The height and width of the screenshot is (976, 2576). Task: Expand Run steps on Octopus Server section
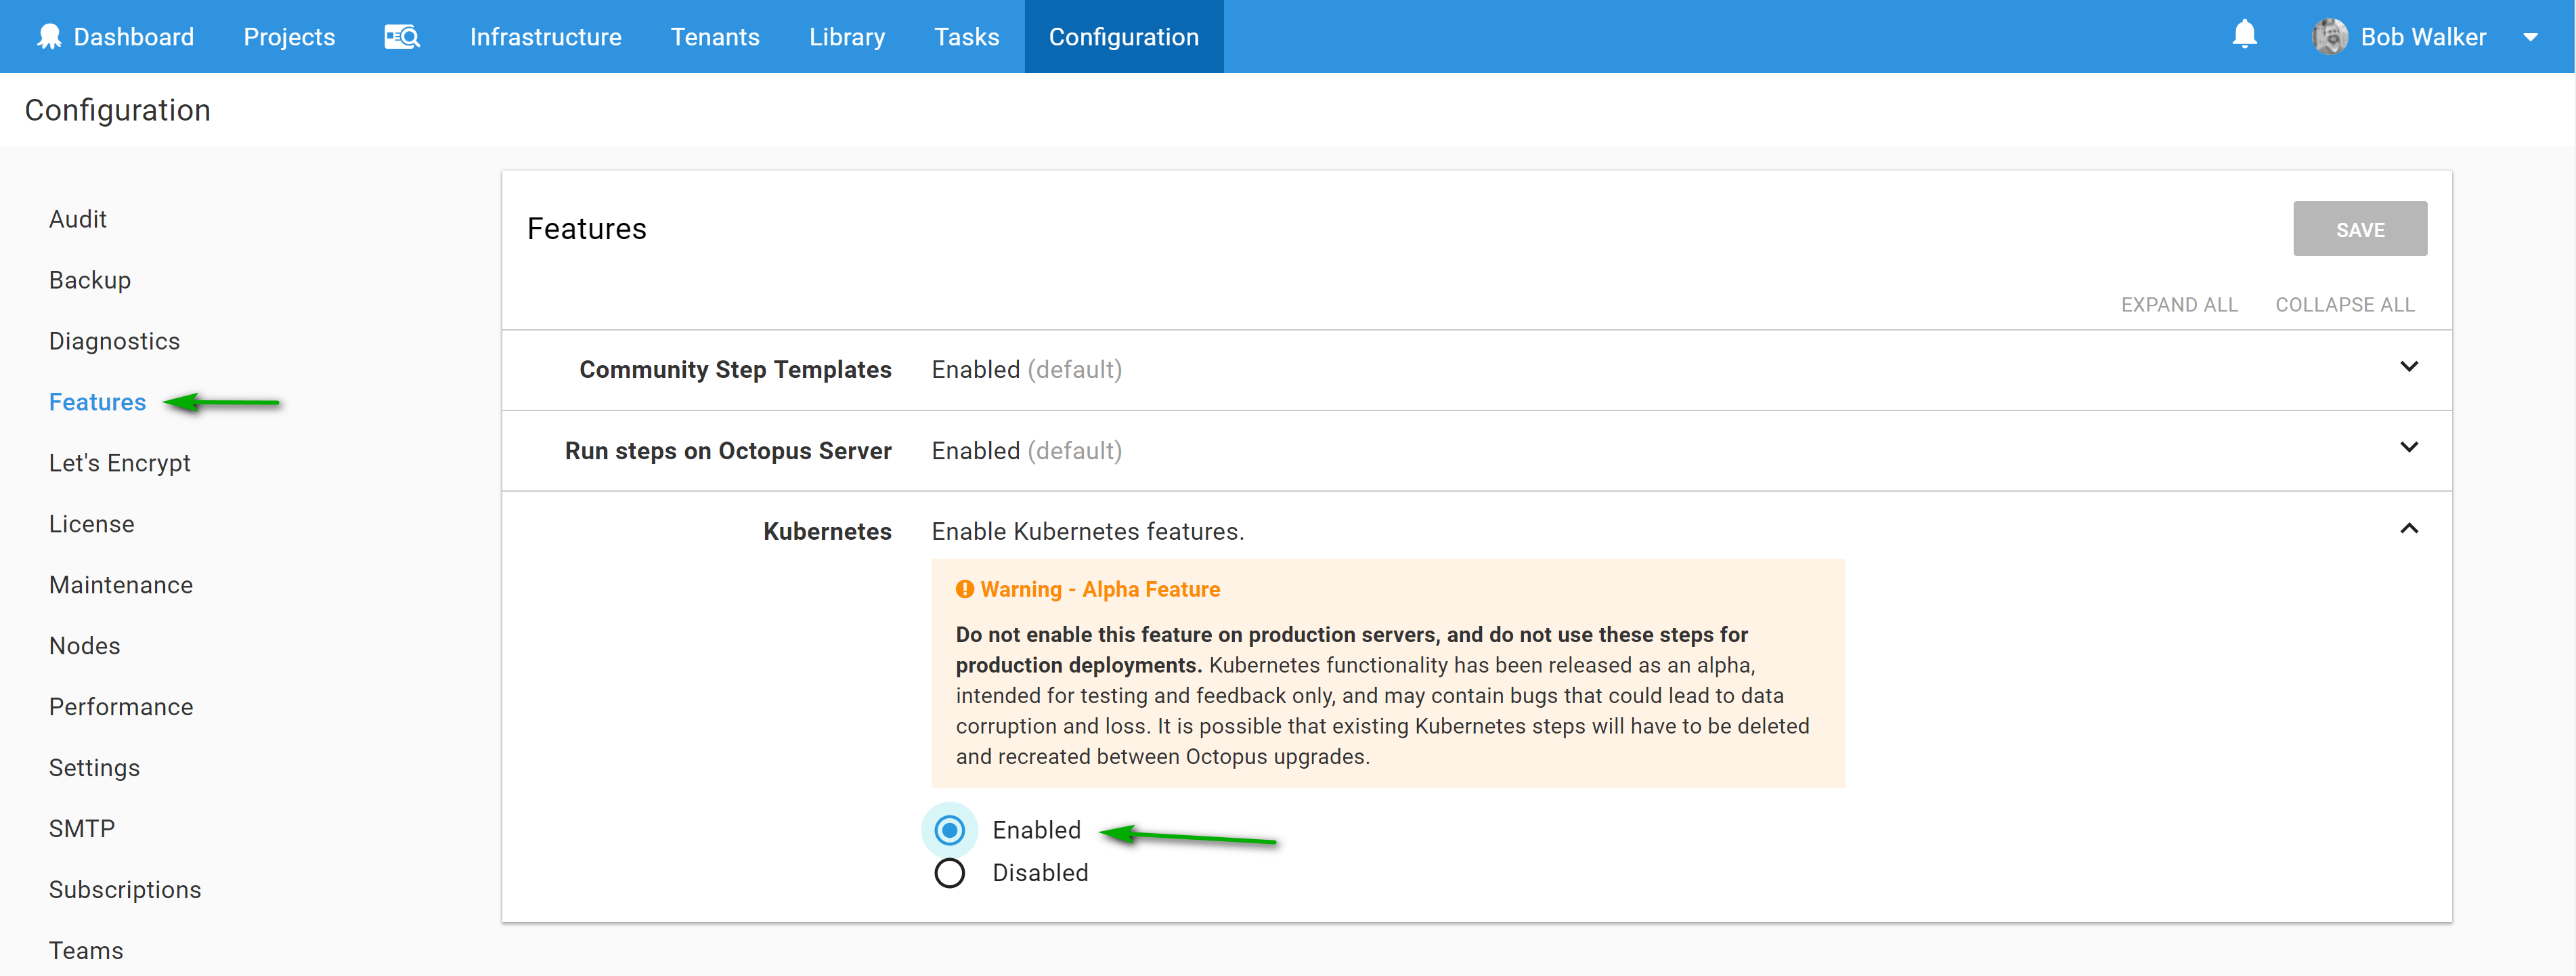[x=2408, y=448]
